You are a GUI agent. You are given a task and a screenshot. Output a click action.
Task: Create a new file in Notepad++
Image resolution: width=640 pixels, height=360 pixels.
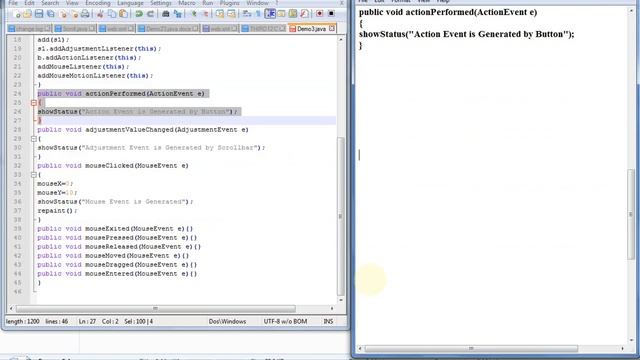[x=16, y=14]
